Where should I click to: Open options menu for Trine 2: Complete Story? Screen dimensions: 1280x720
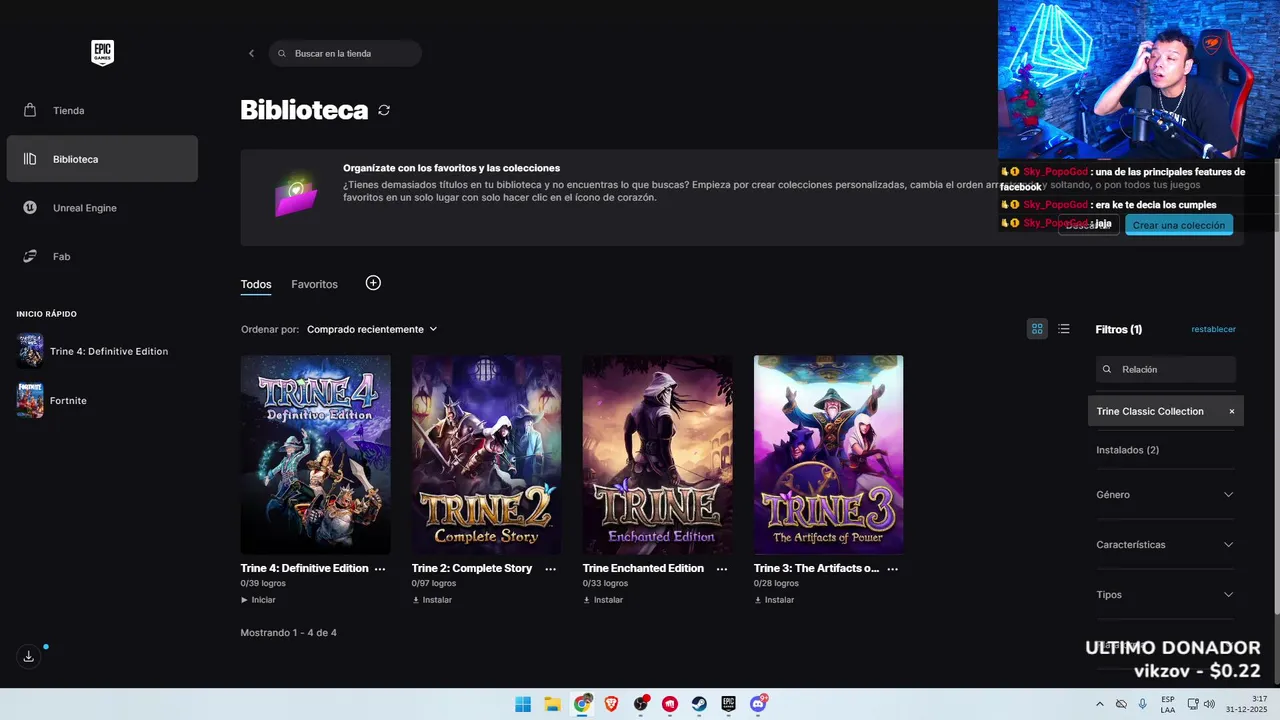(x=551, y=569)
